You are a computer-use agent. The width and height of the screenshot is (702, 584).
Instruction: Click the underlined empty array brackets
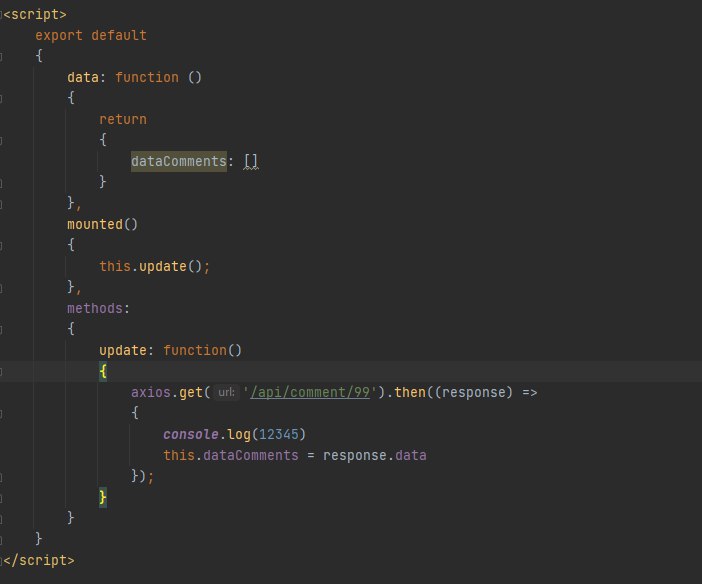tap(251, 161)
